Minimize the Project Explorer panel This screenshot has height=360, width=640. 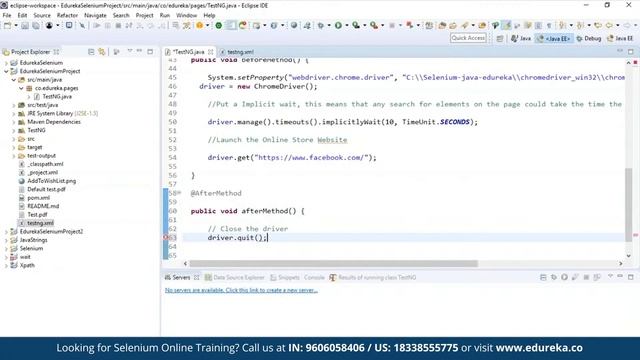click(140, 51)
